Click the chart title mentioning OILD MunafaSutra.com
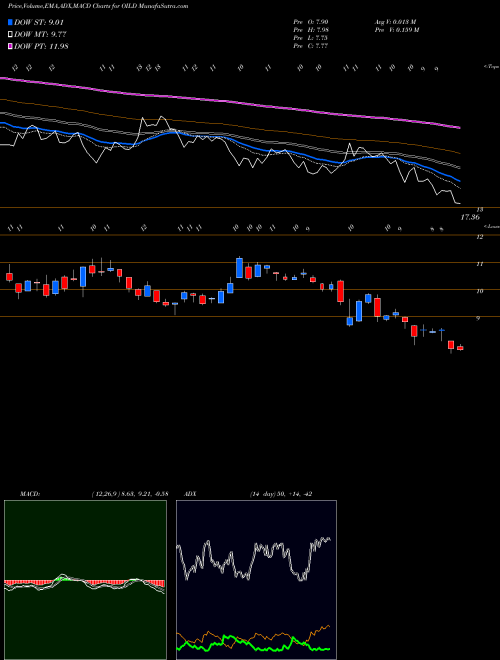The height and width of the screenshot is (660, 500). click(98, 6)
